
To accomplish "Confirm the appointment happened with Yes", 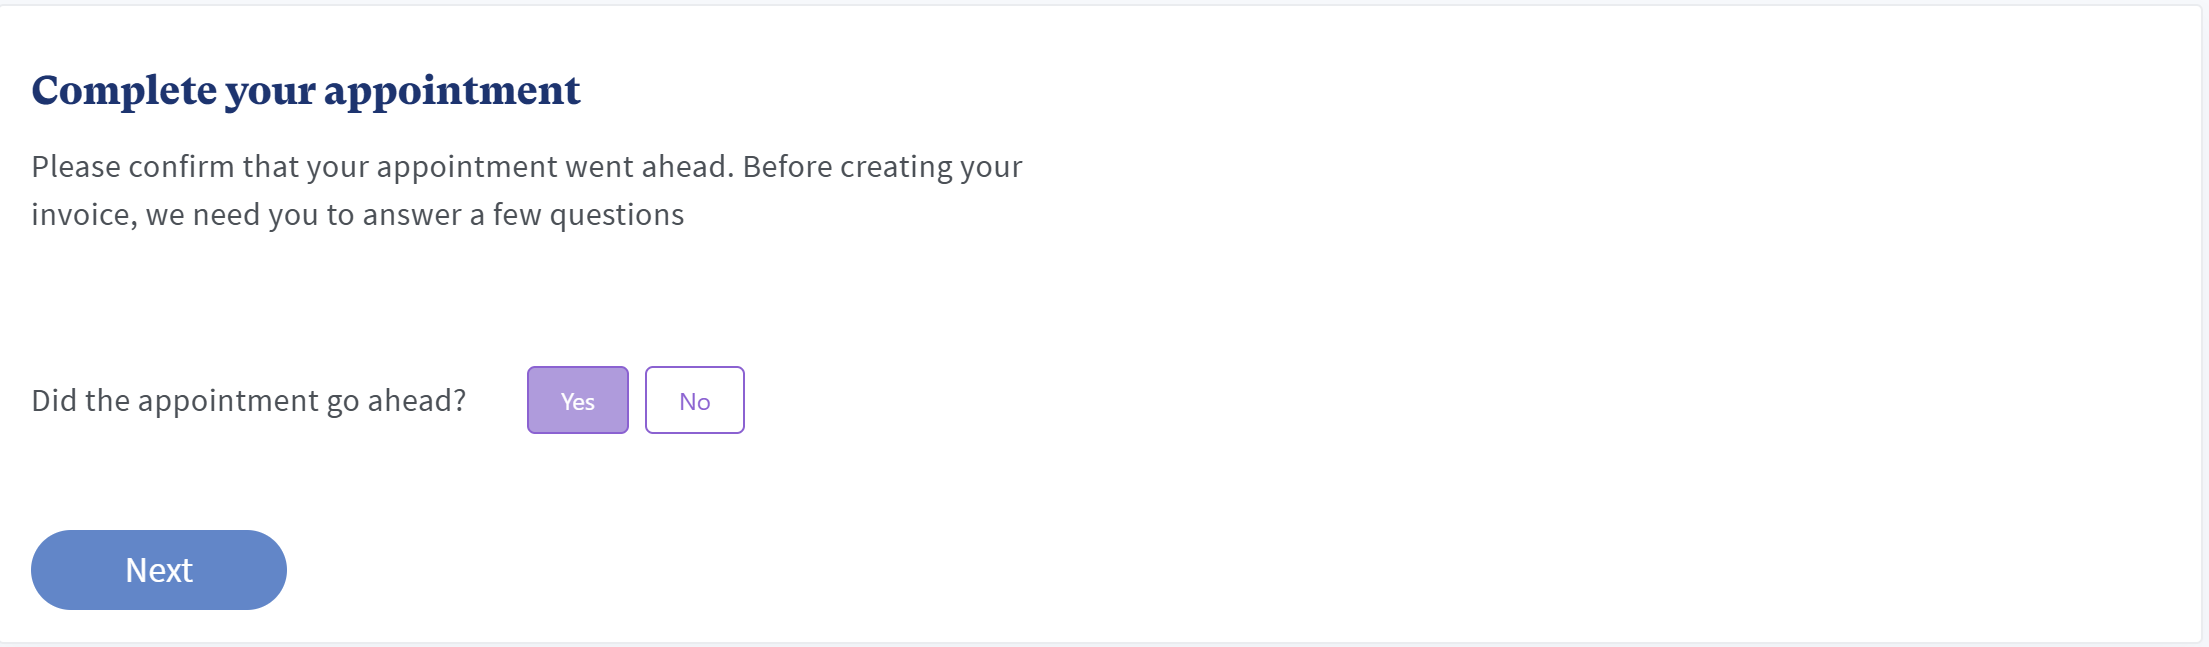I will point(577,400).
